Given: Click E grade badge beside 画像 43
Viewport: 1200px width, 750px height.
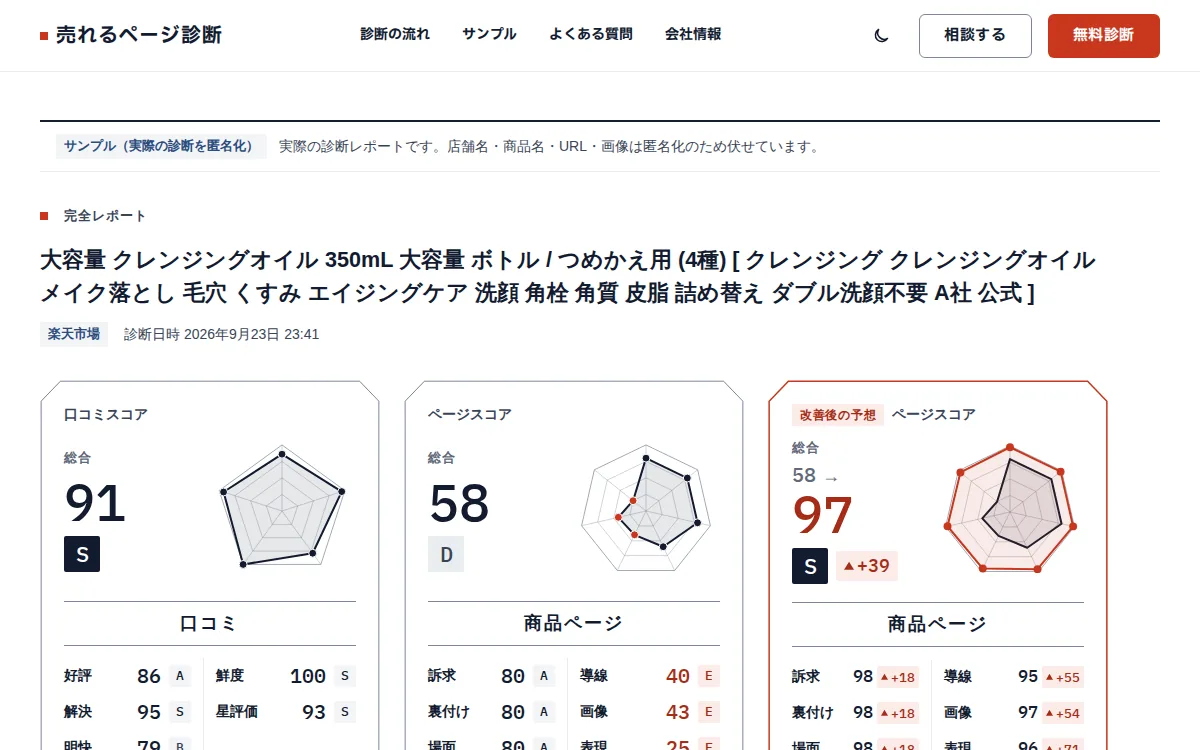Looking at the screenshot, I should [x=709, y=712].
